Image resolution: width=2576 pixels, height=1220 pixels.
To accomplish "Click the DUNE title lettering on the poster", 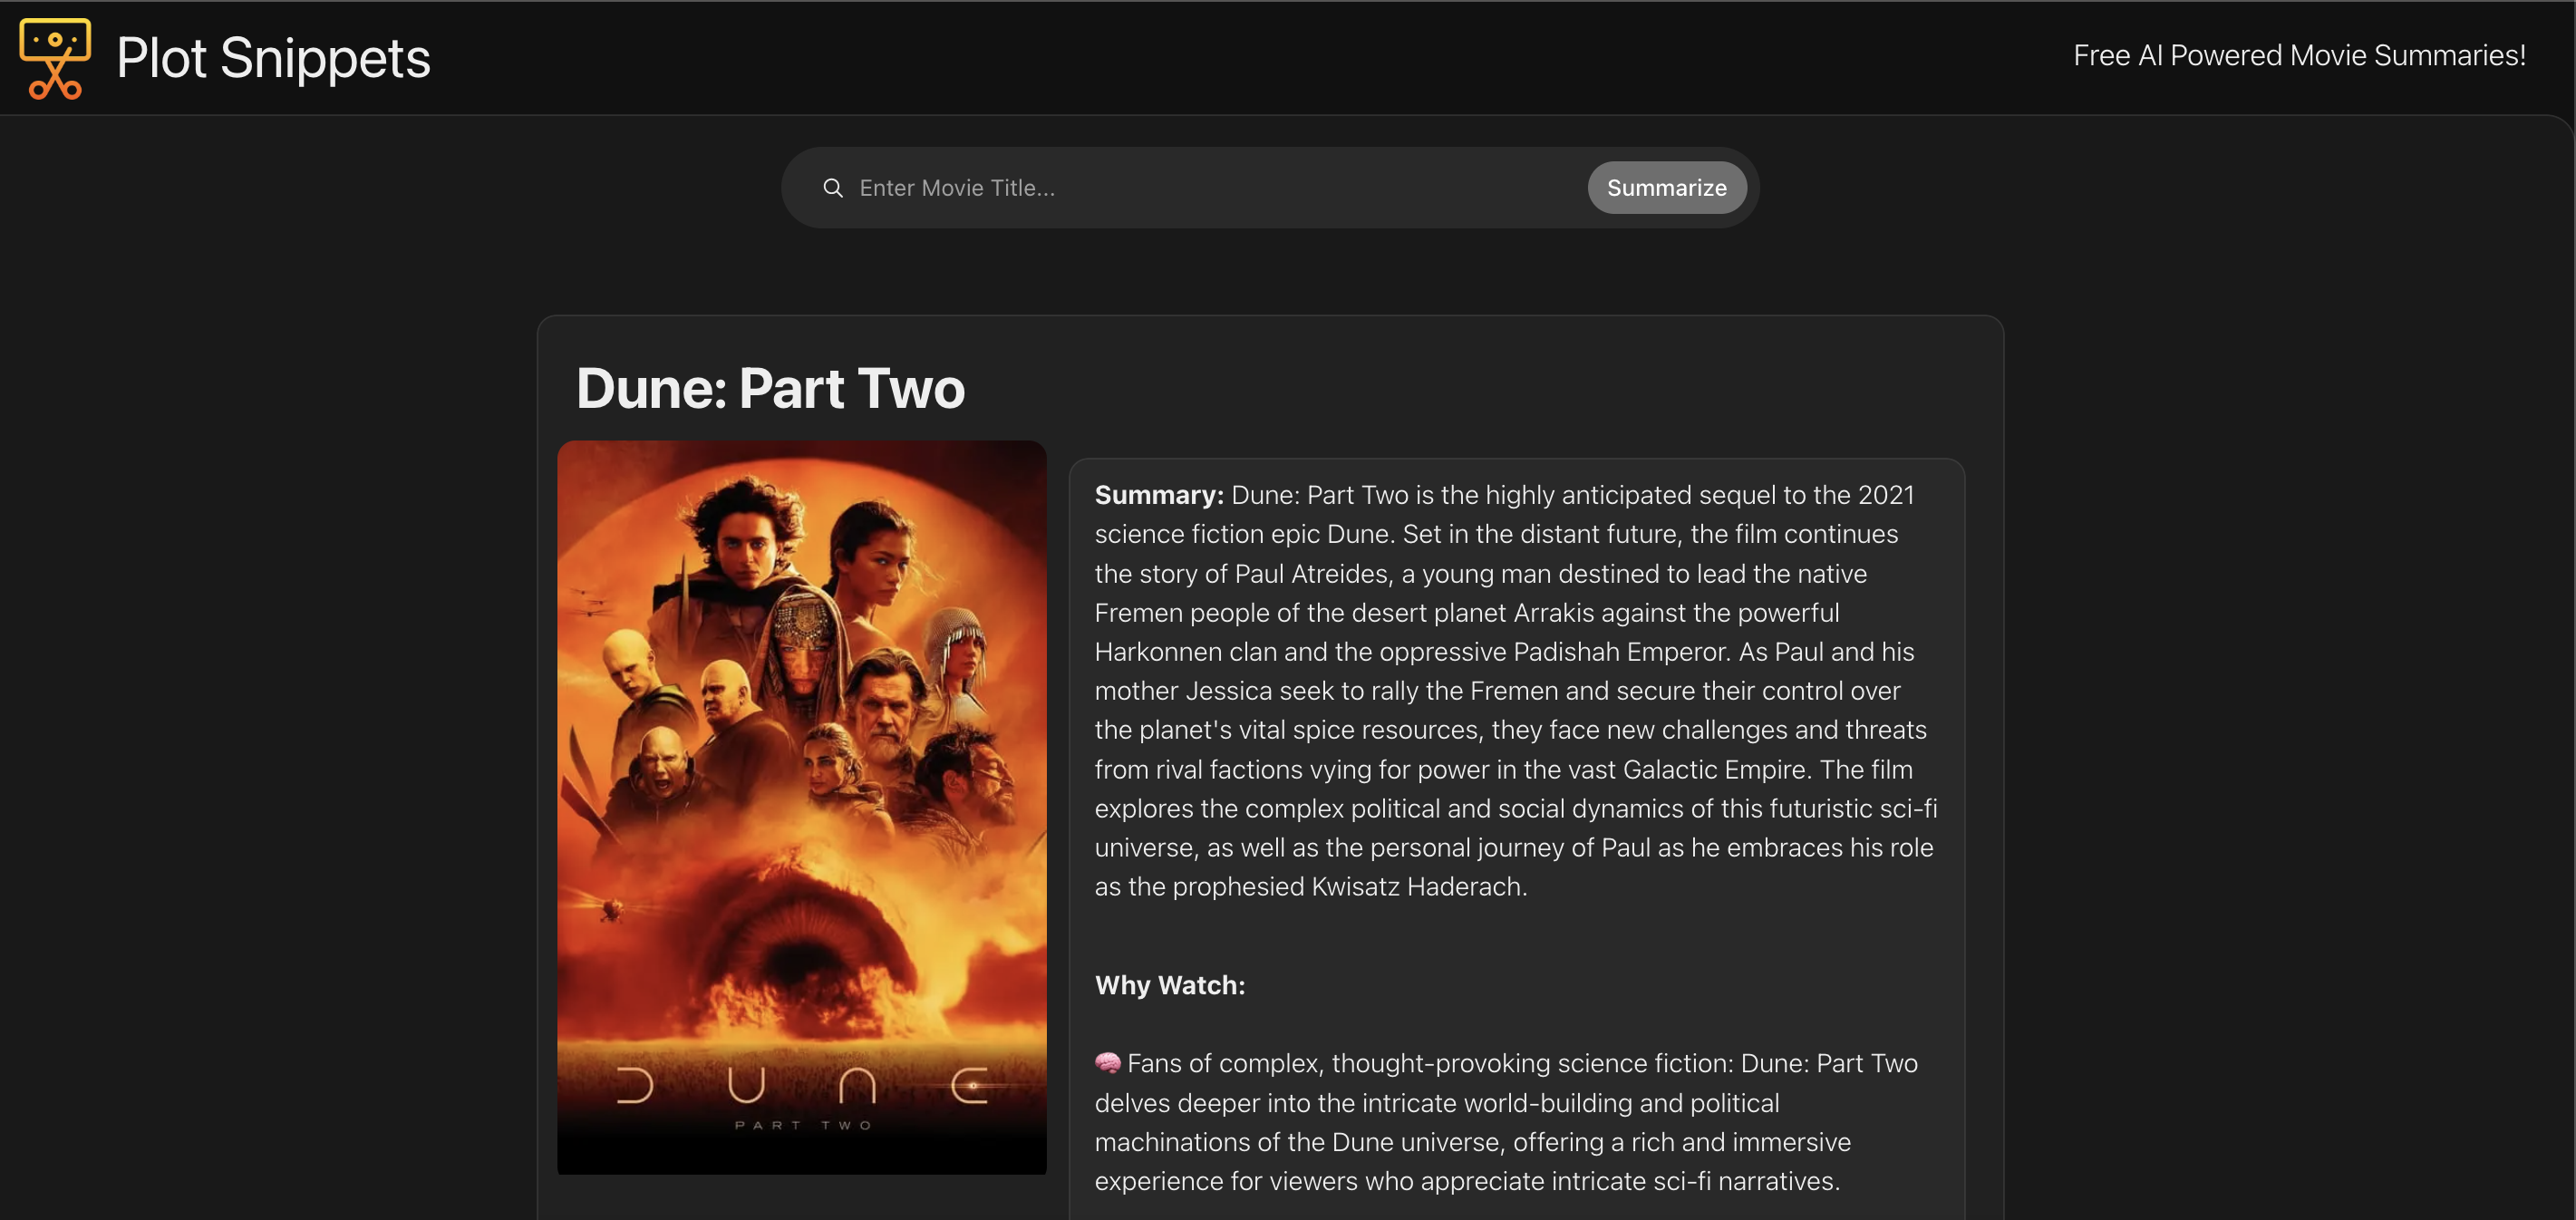I will pos(802,1085).
